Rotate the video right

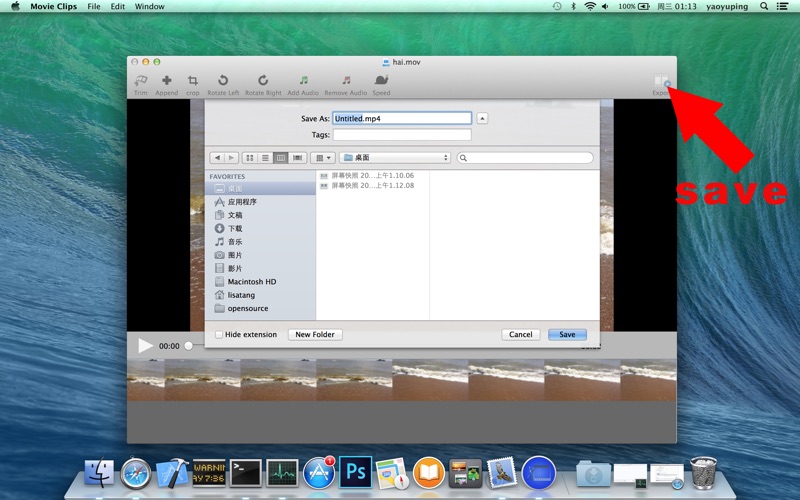[263, 85]
